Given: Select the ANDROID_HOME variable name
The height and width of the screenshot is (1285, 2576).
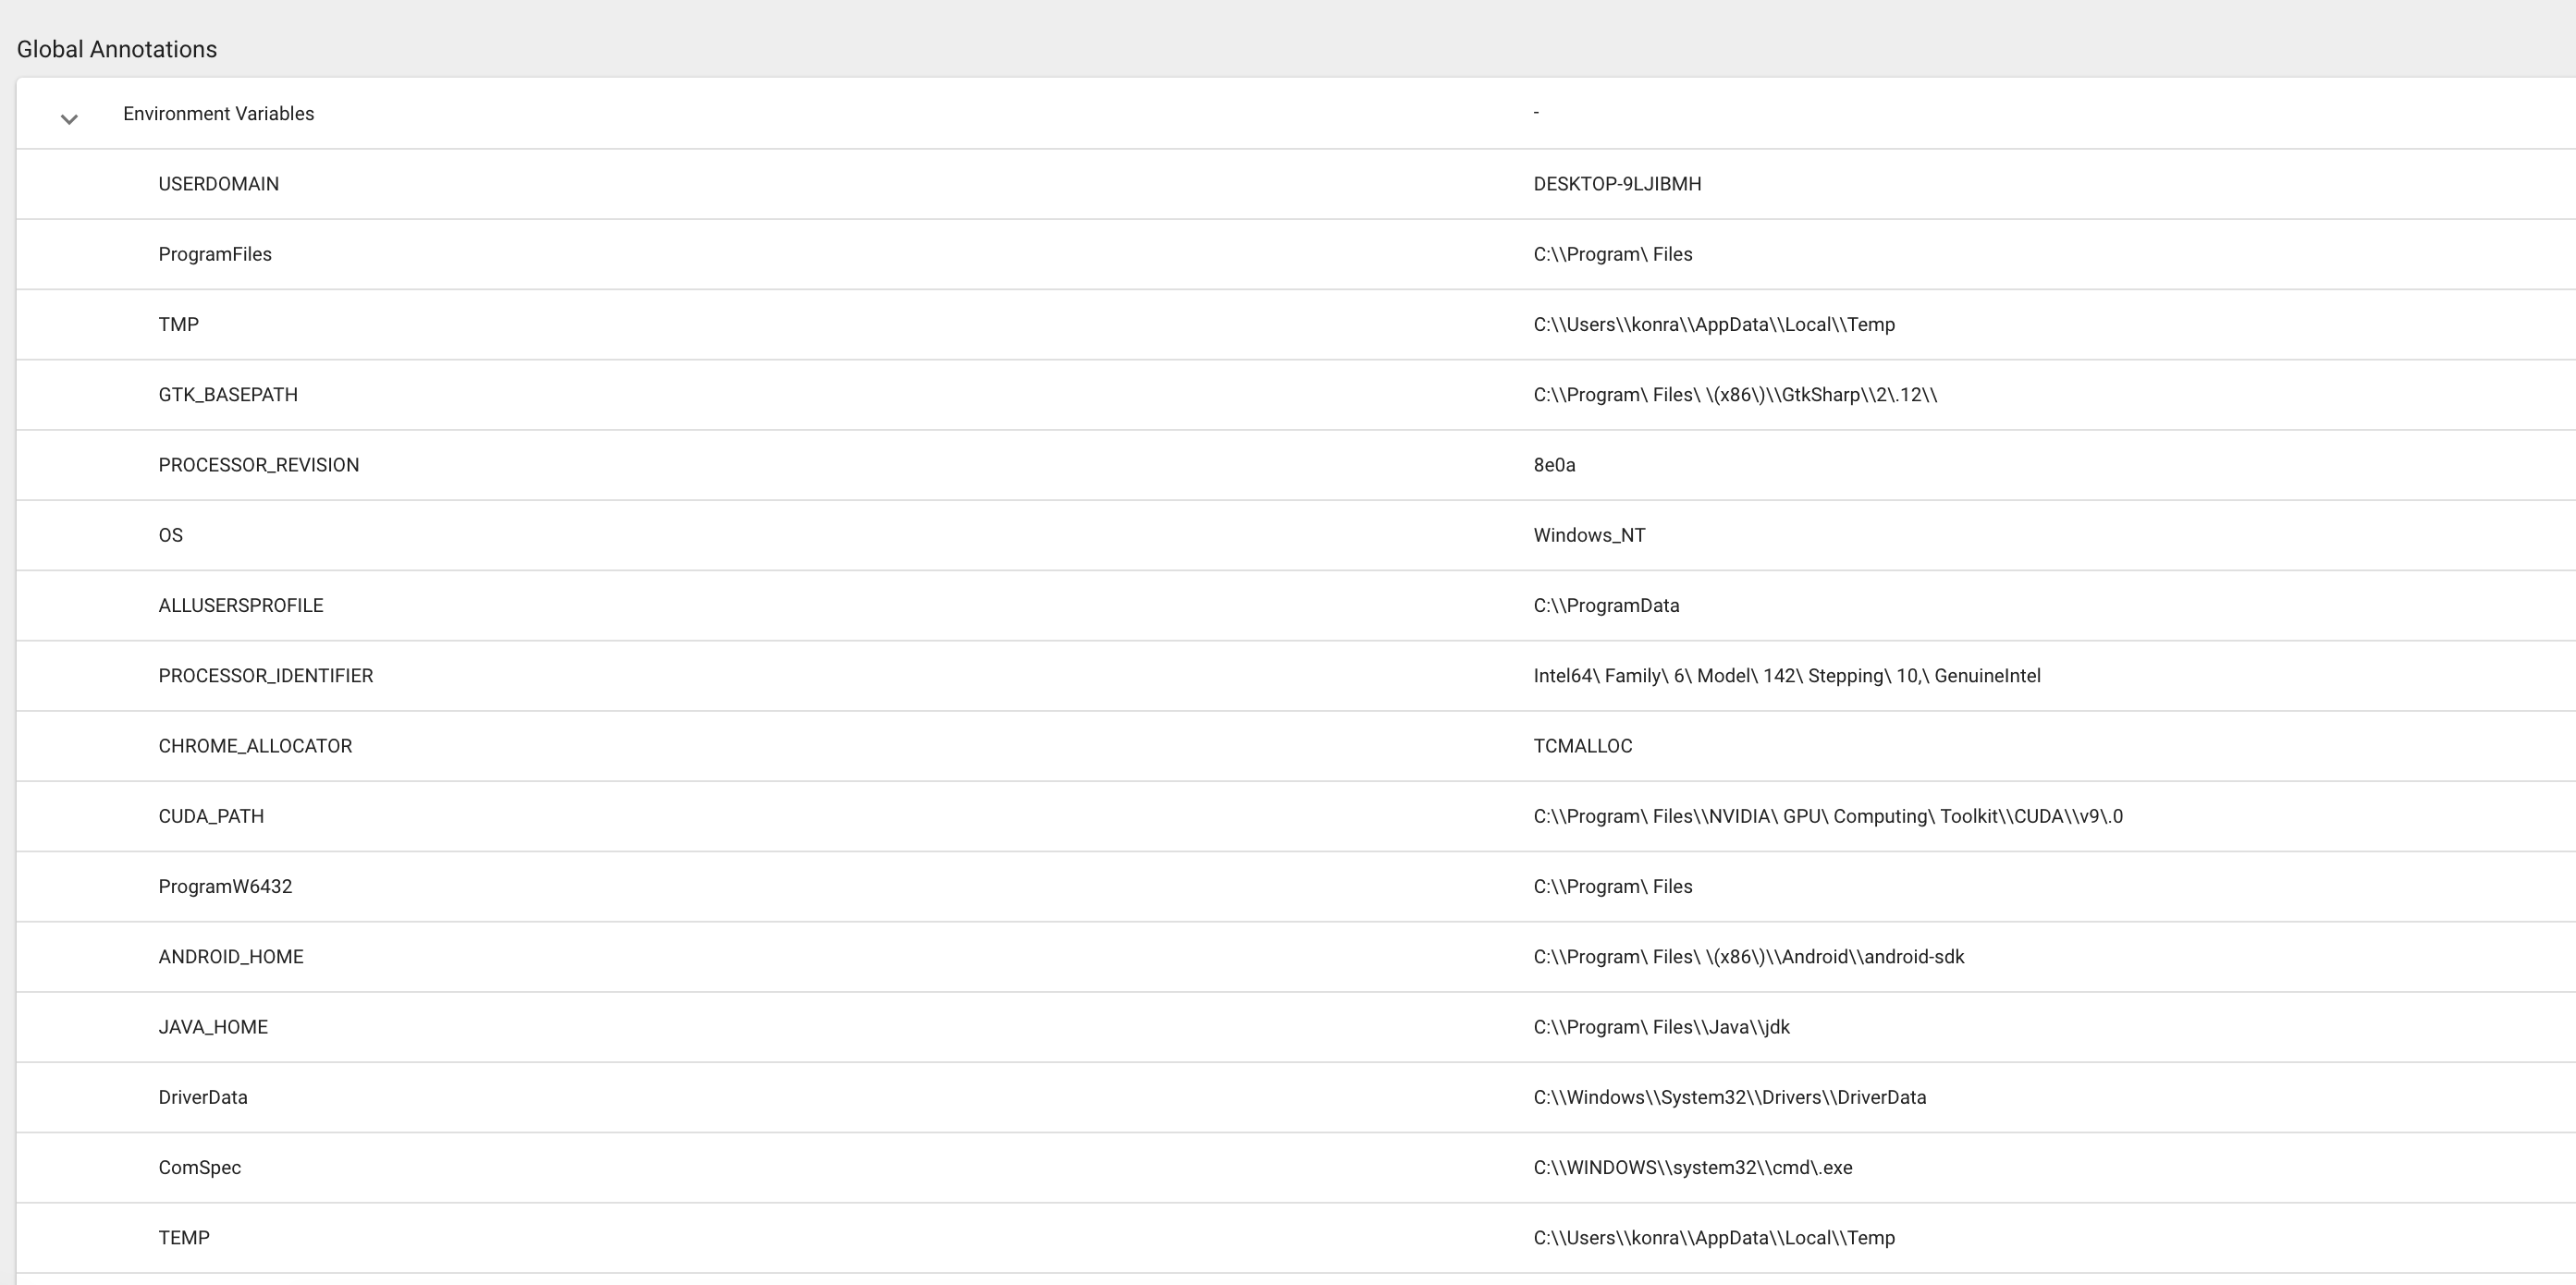Looking at the screenshot, I should click(x=231, y=957).
